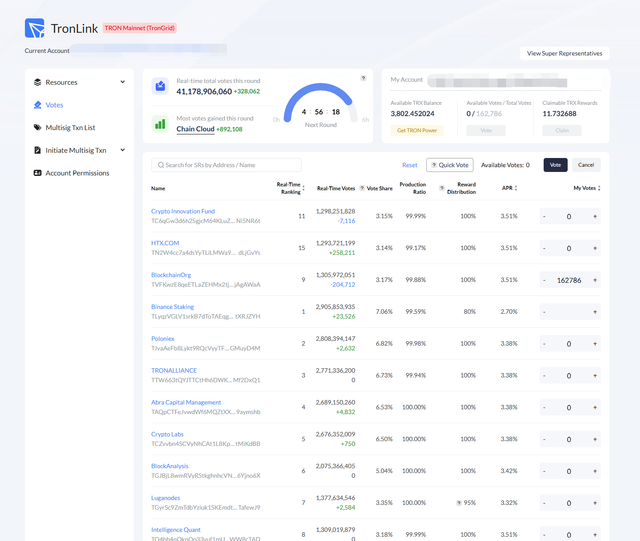Click help icon next to Vote Share
Image resolution: width=640 pixels, height=541 pixels.
pos(362,188)
